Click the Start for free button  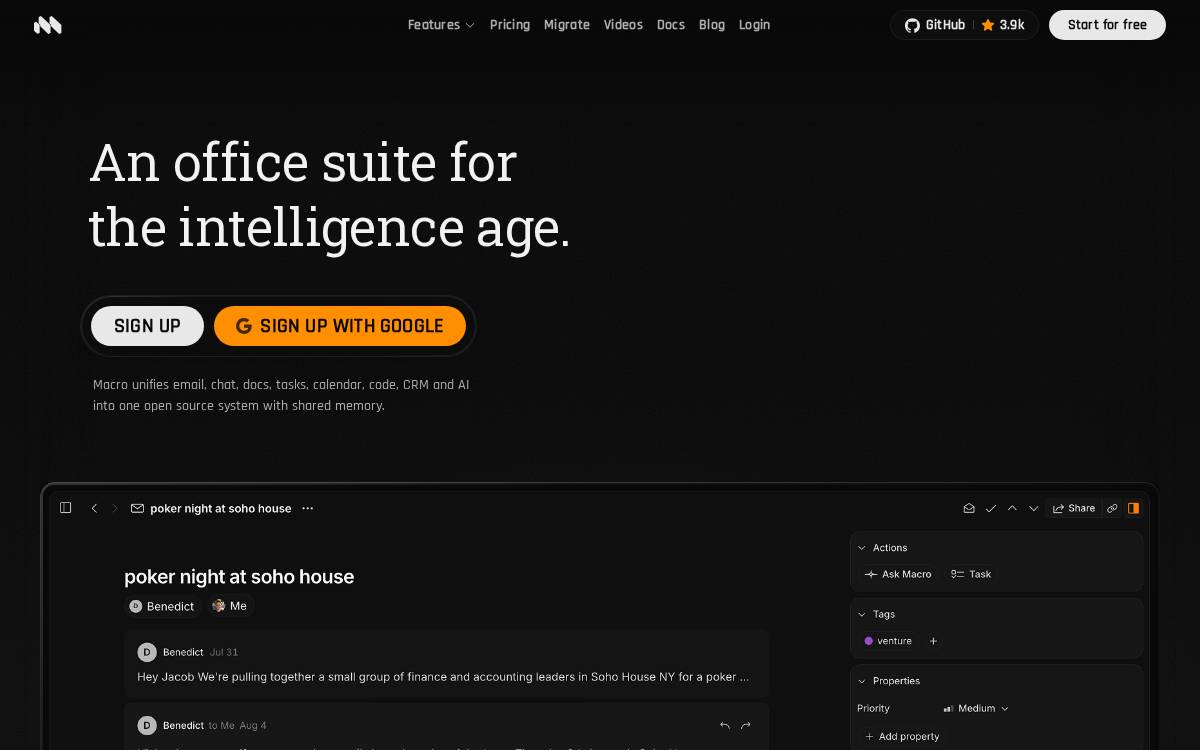click(x=1107, y=25)
